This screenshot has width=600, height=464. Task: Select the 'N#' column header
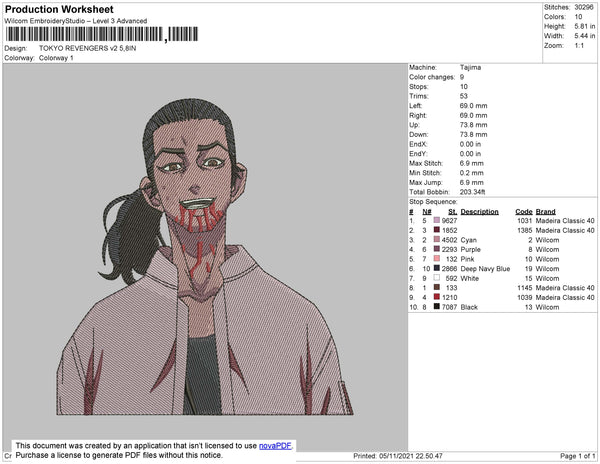click(427, 212)
